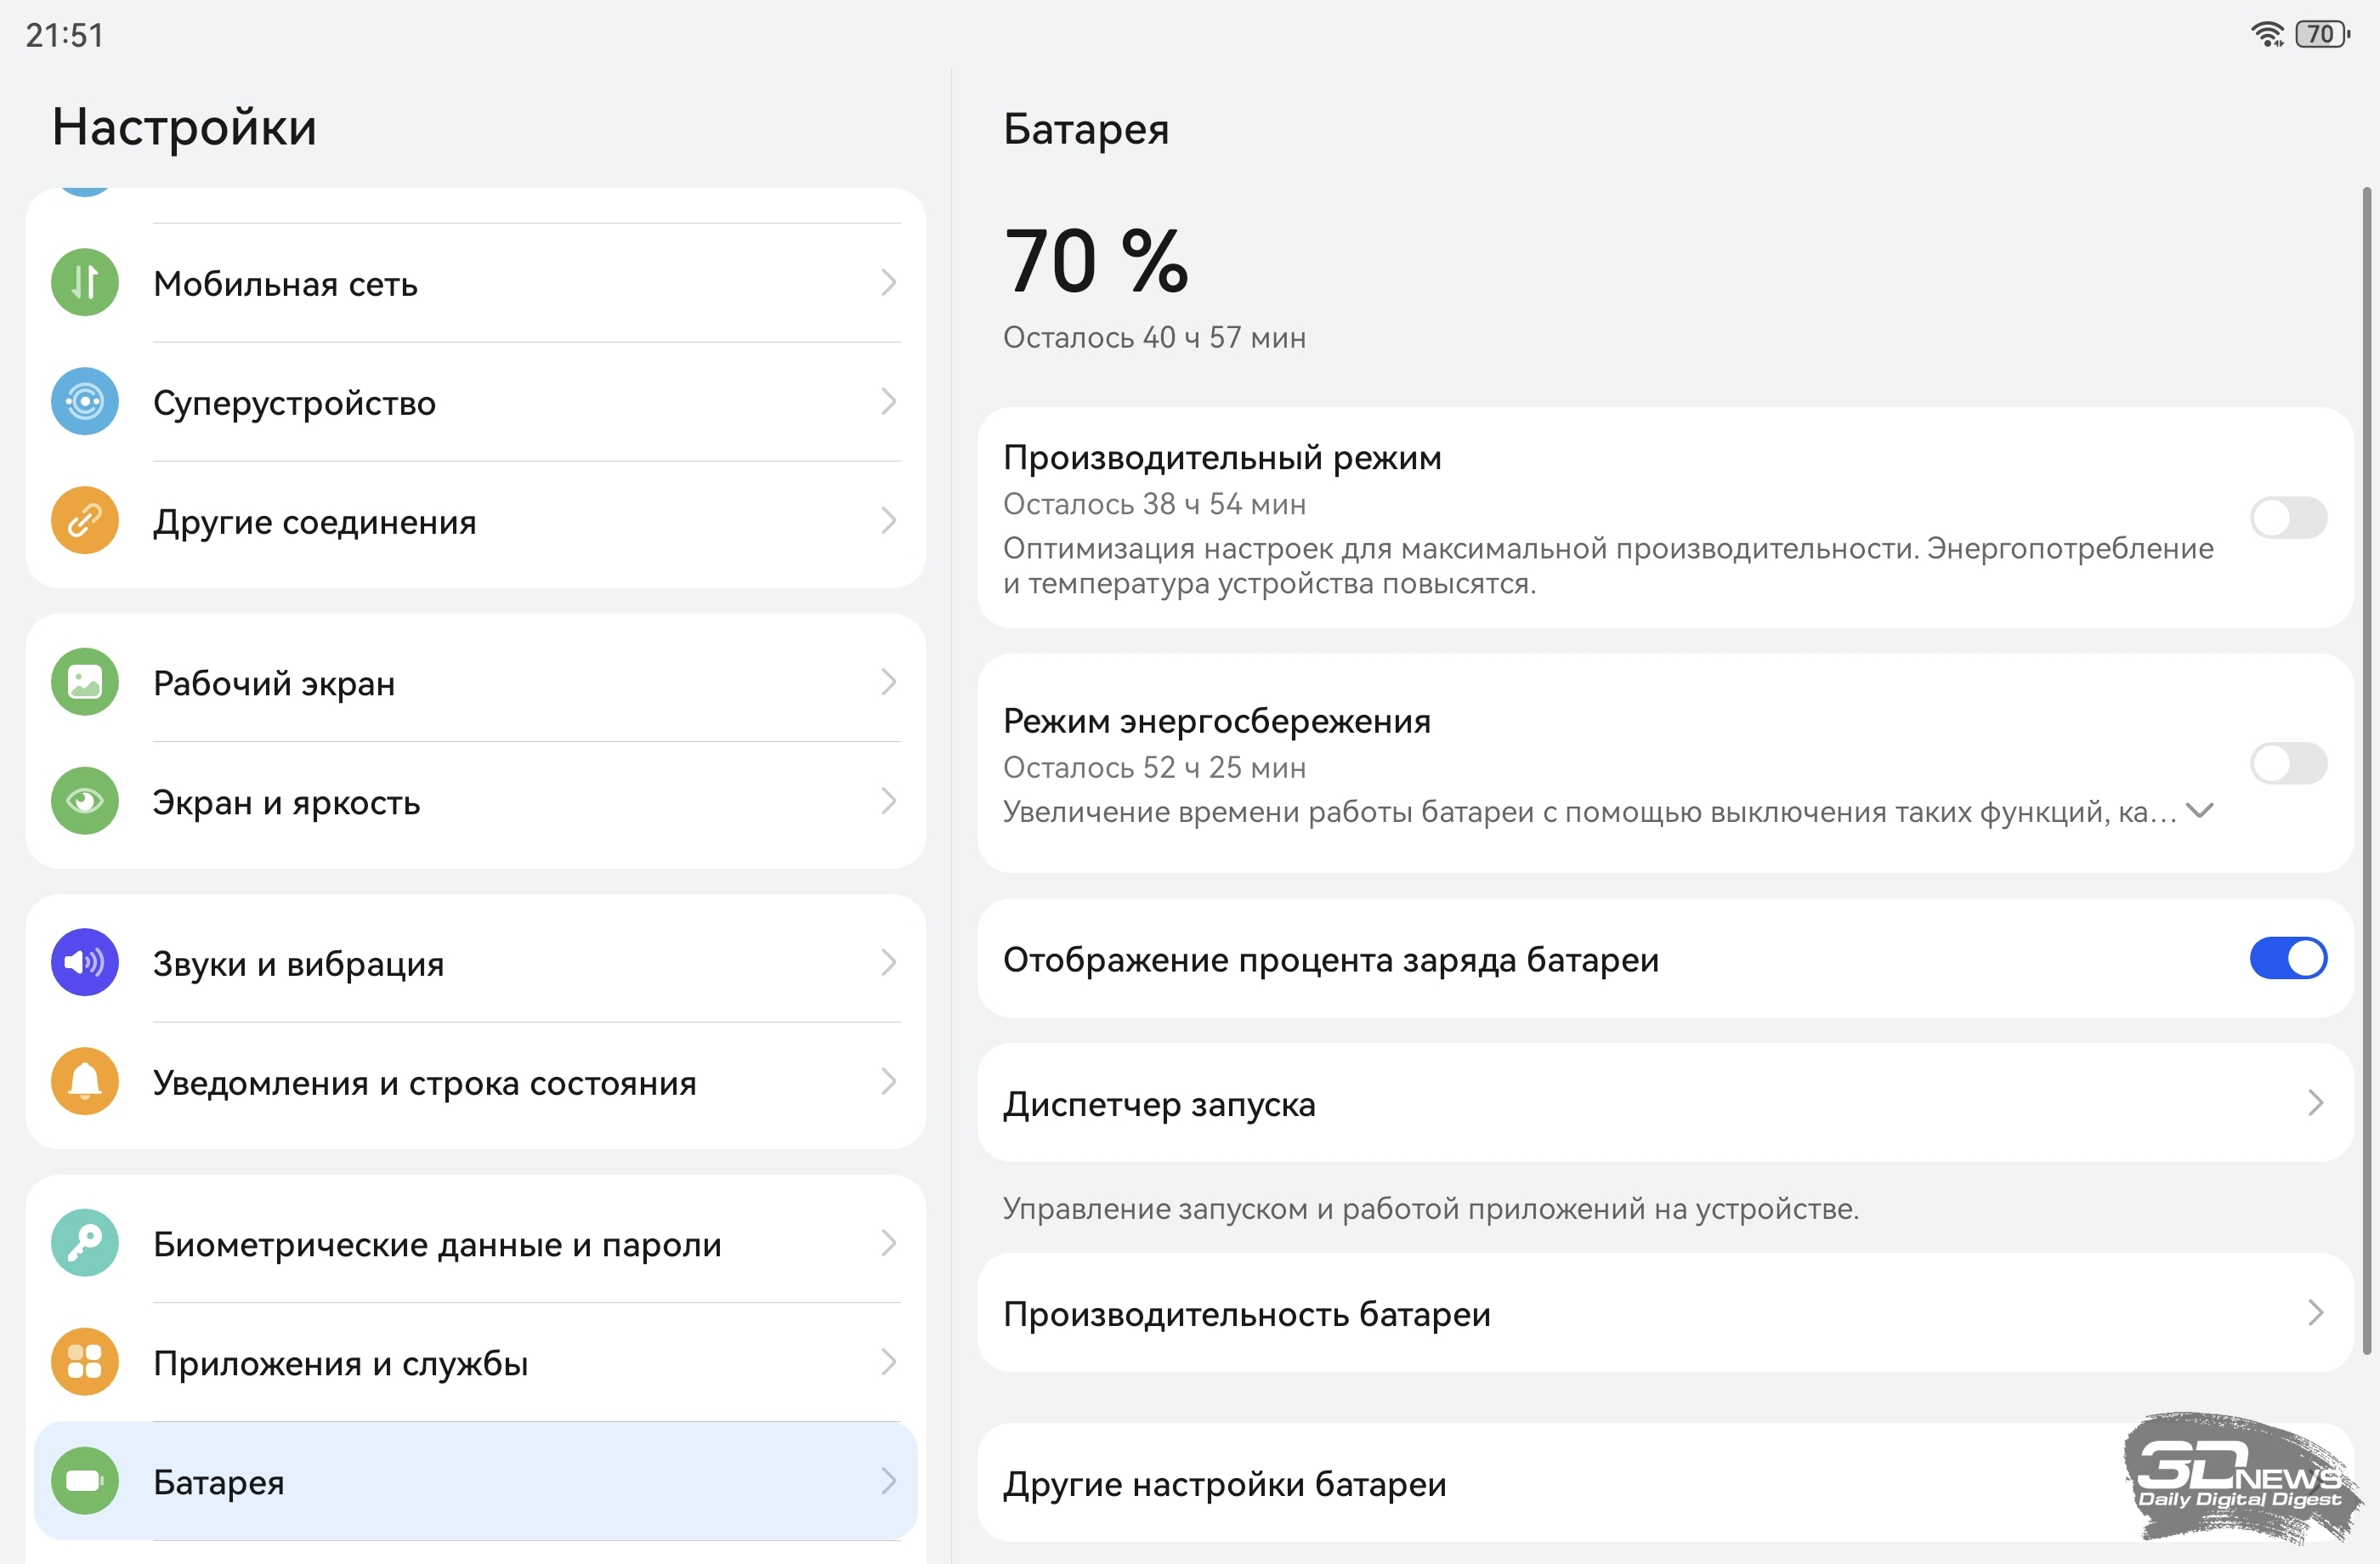
Task: Open Производительность батареи via its chevron
Action: [x=2315, y=1313]
